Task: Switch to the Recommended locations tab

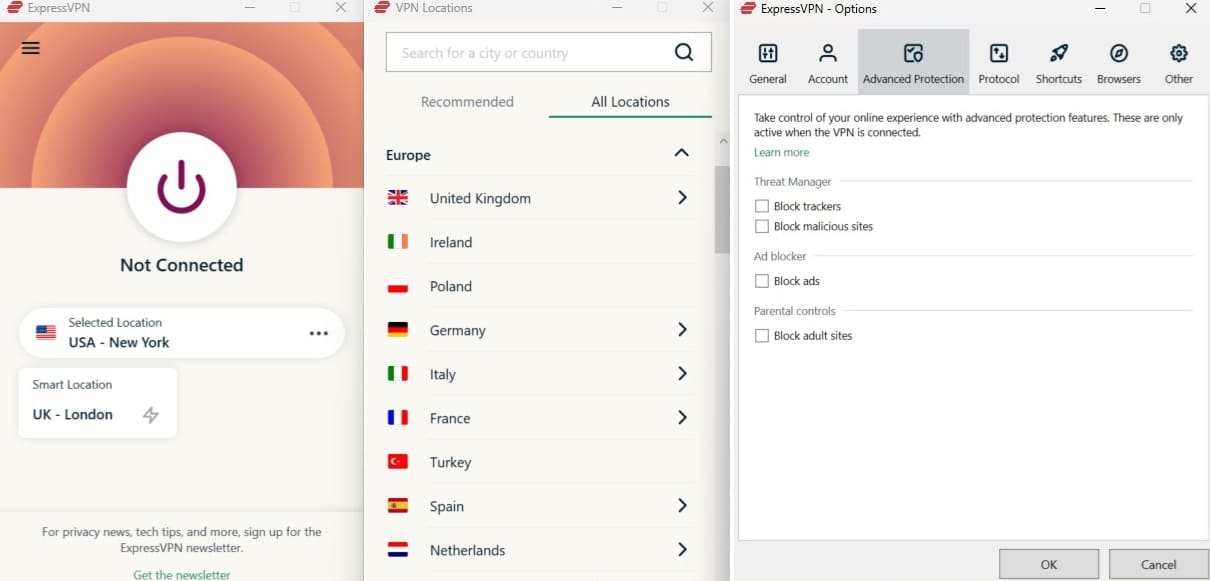Action: click(467, 102)
